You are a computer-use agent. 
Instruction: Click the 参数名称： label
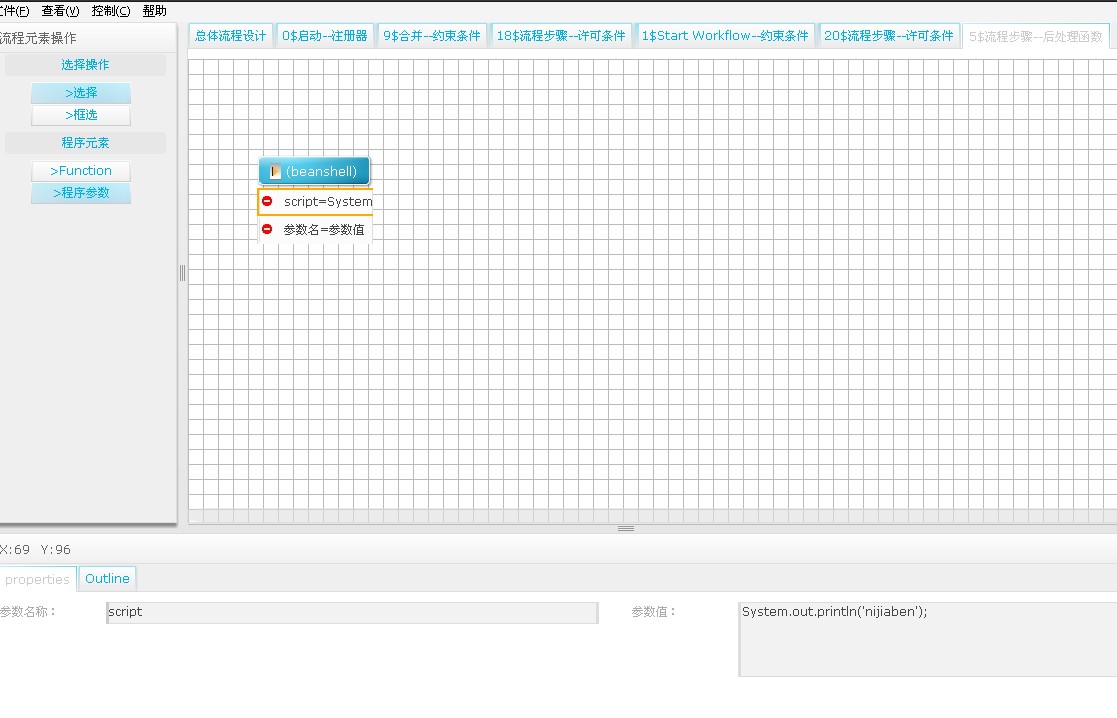(x=28, y=611)
